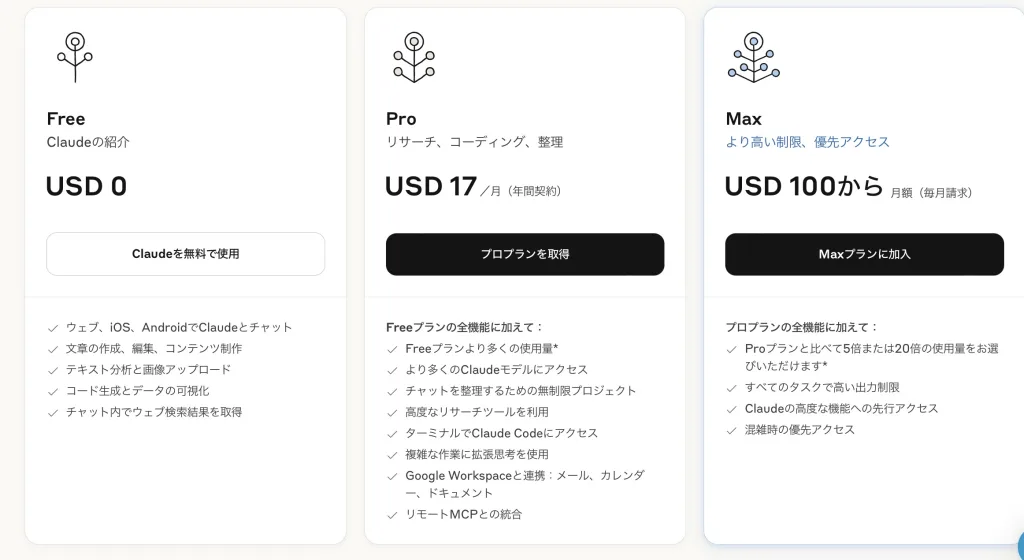
Task: Click the USD 17 price text
Action: pos(430,186)
